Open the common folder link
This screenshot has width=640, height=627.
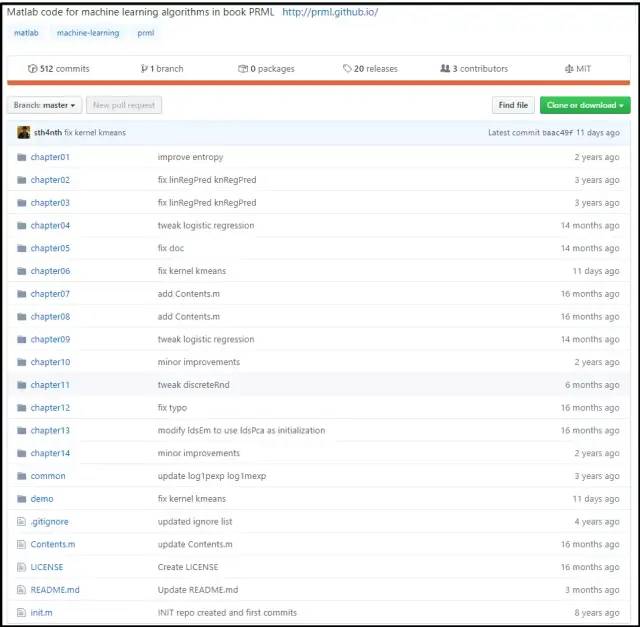click(x=48, y=476)
